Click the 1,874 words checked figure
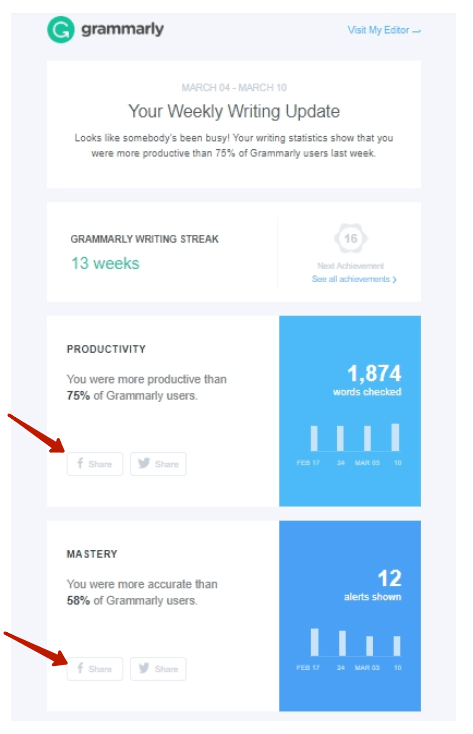This screenshot has width=473, height=734. 367,380
